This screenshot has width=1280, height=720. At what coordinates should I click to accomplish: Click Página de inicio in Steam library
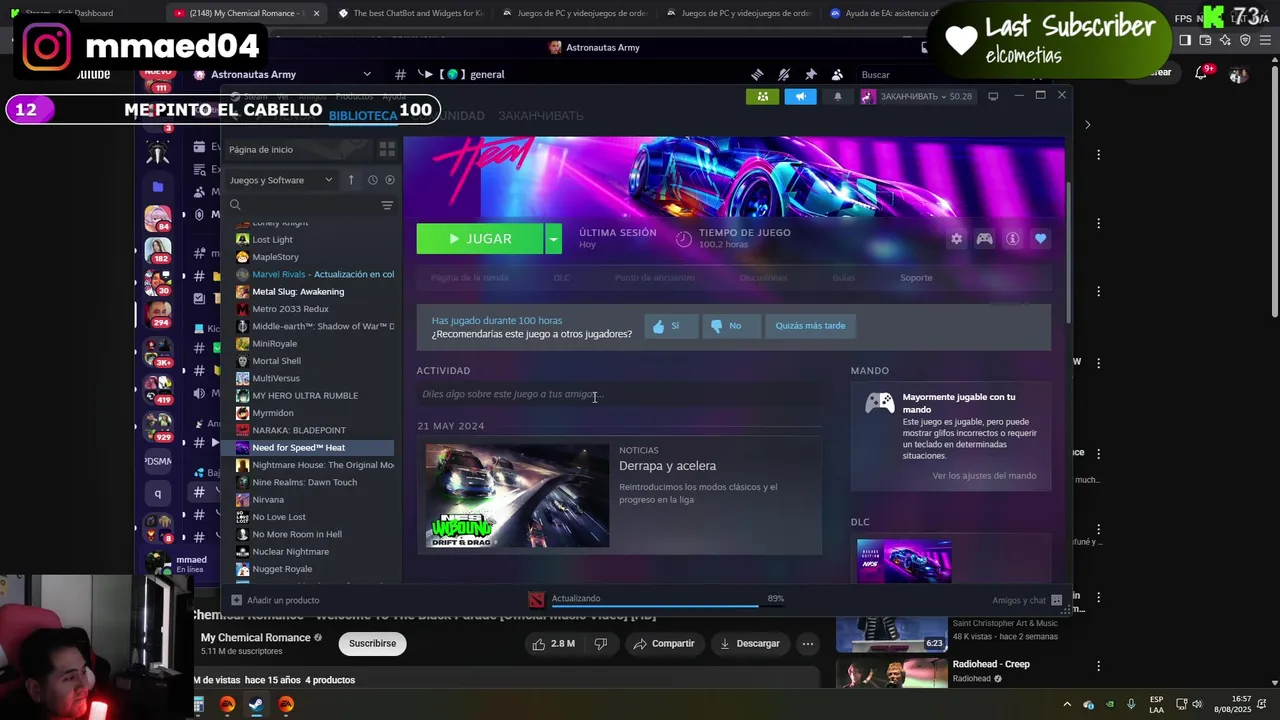point(298,149)
